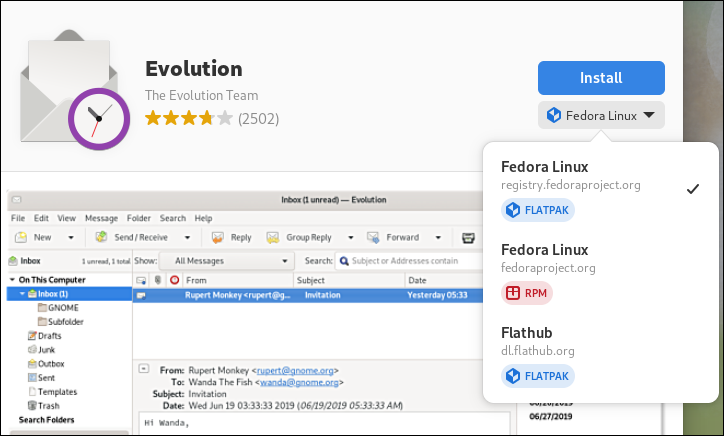Open the Fedora Linux source dropdown under Install
The width and height of the screenshot is (724, 436).
(x=601, y=115)
